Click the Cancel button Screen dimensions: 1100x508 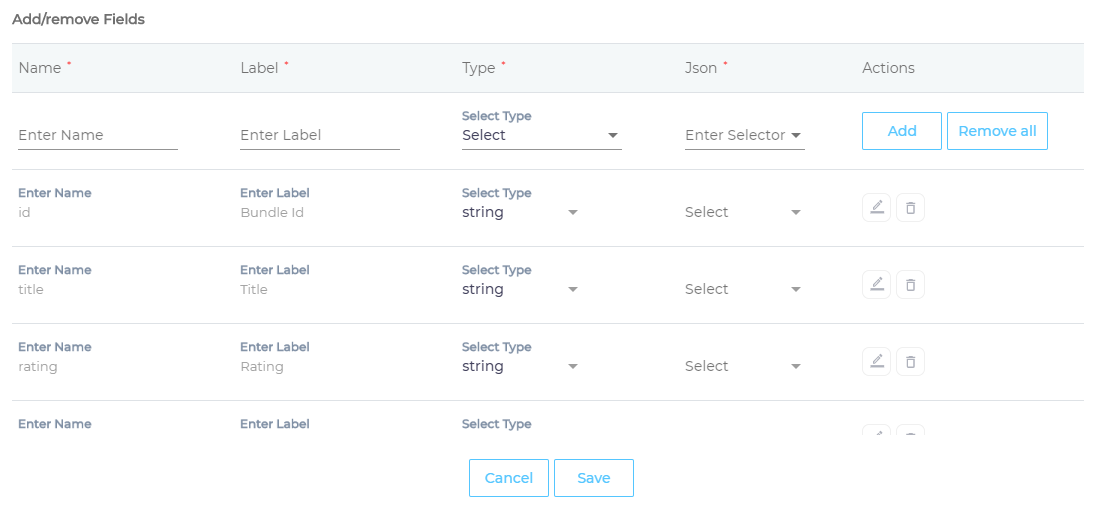508,478
